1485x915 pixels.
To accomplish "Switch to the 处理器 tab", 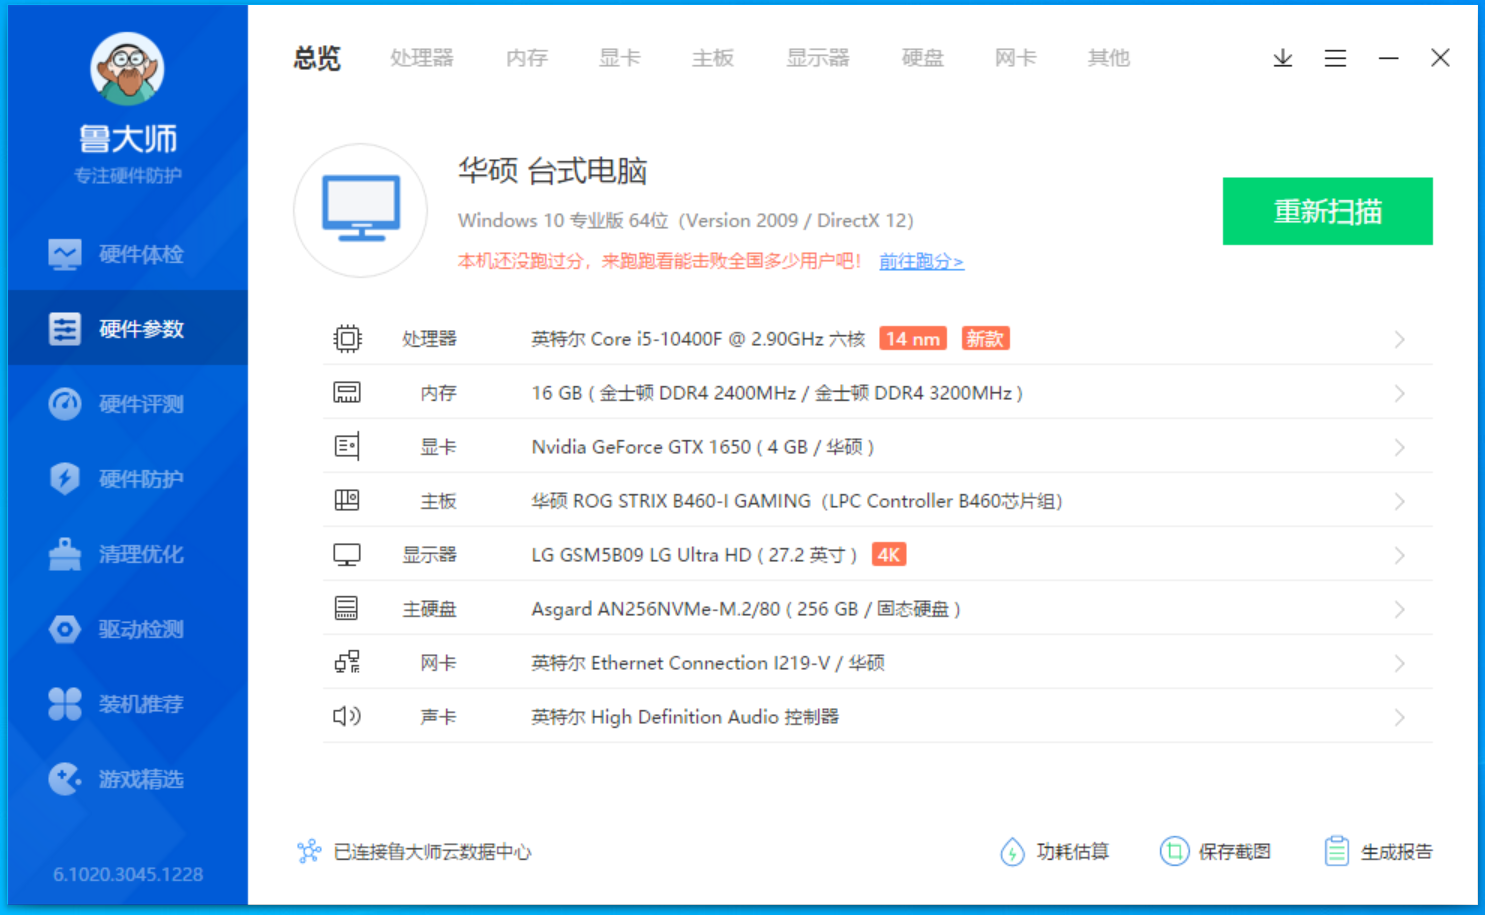I will point(422,58).
